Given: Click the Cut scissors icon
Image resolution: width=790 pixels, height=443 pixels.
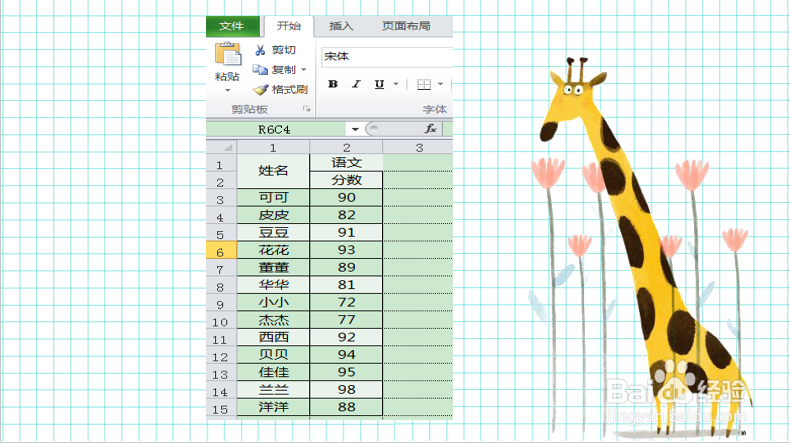Looking at the screenshot, I should (260, 50).
